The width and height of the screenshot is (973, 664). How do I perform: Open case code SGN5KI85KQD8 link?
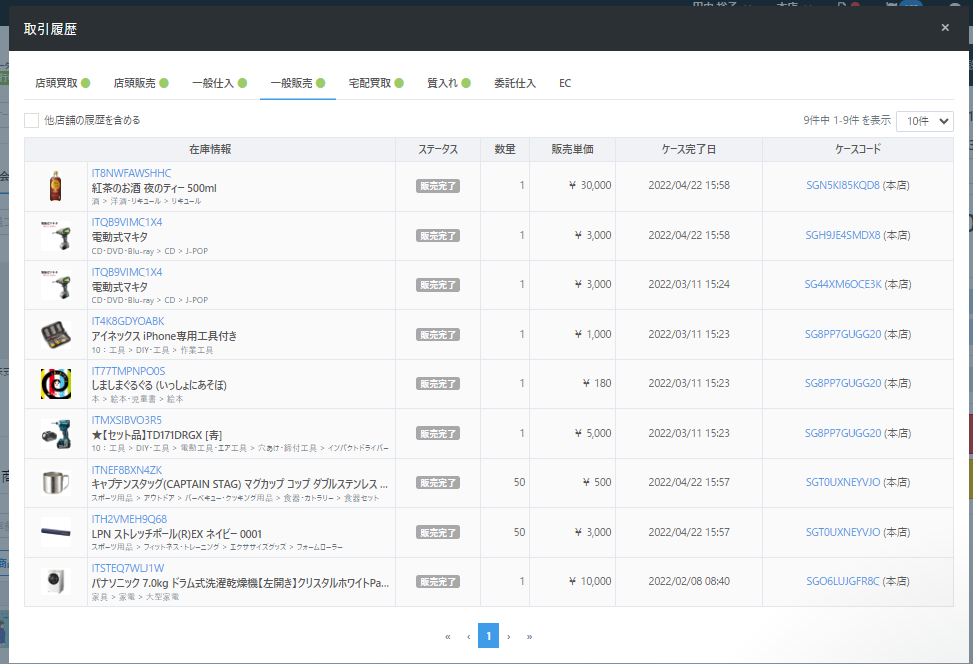[843, 186]
